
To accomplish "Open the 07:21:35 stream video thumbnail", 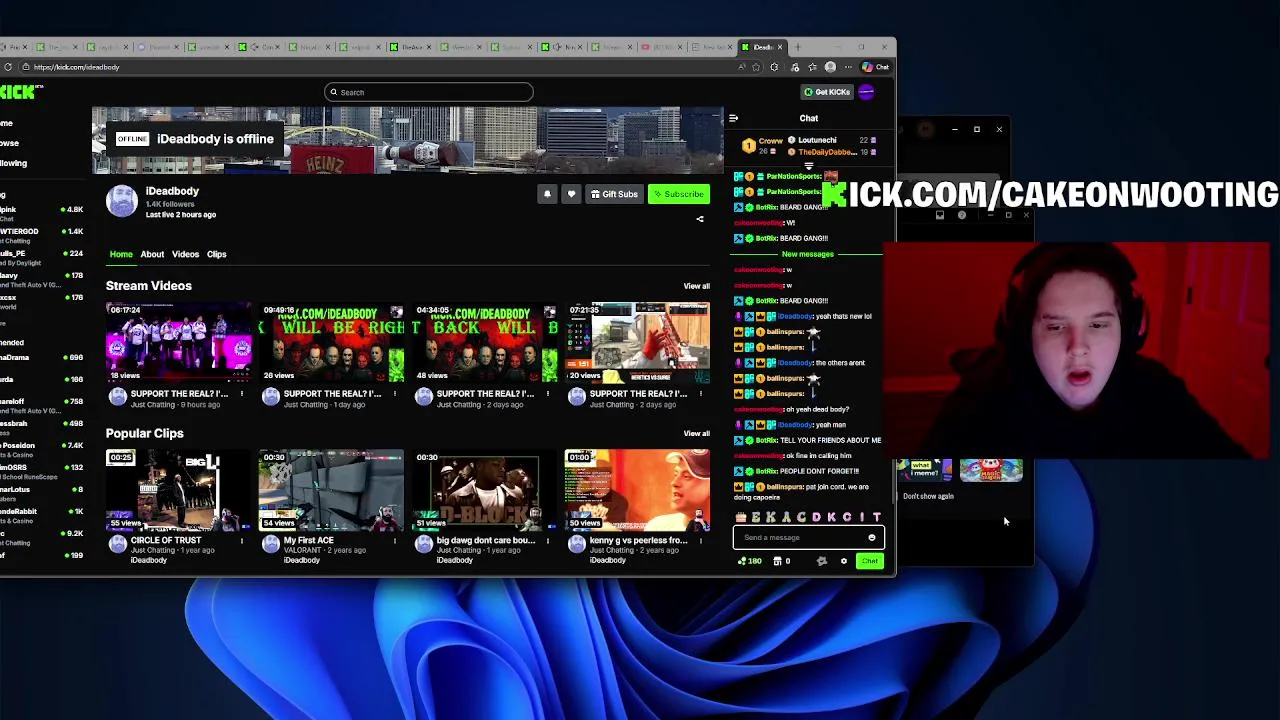I will [x=638, y=343].
